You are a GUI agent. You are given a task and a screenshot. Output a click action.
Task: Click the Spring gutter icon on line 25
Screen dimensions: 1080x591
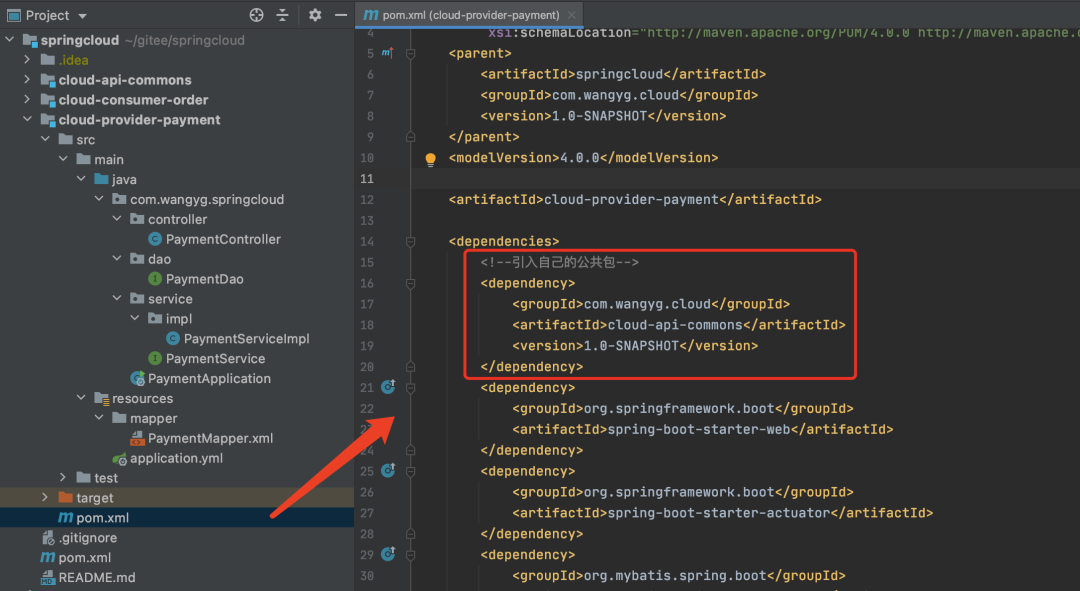(x=388, y=470)
